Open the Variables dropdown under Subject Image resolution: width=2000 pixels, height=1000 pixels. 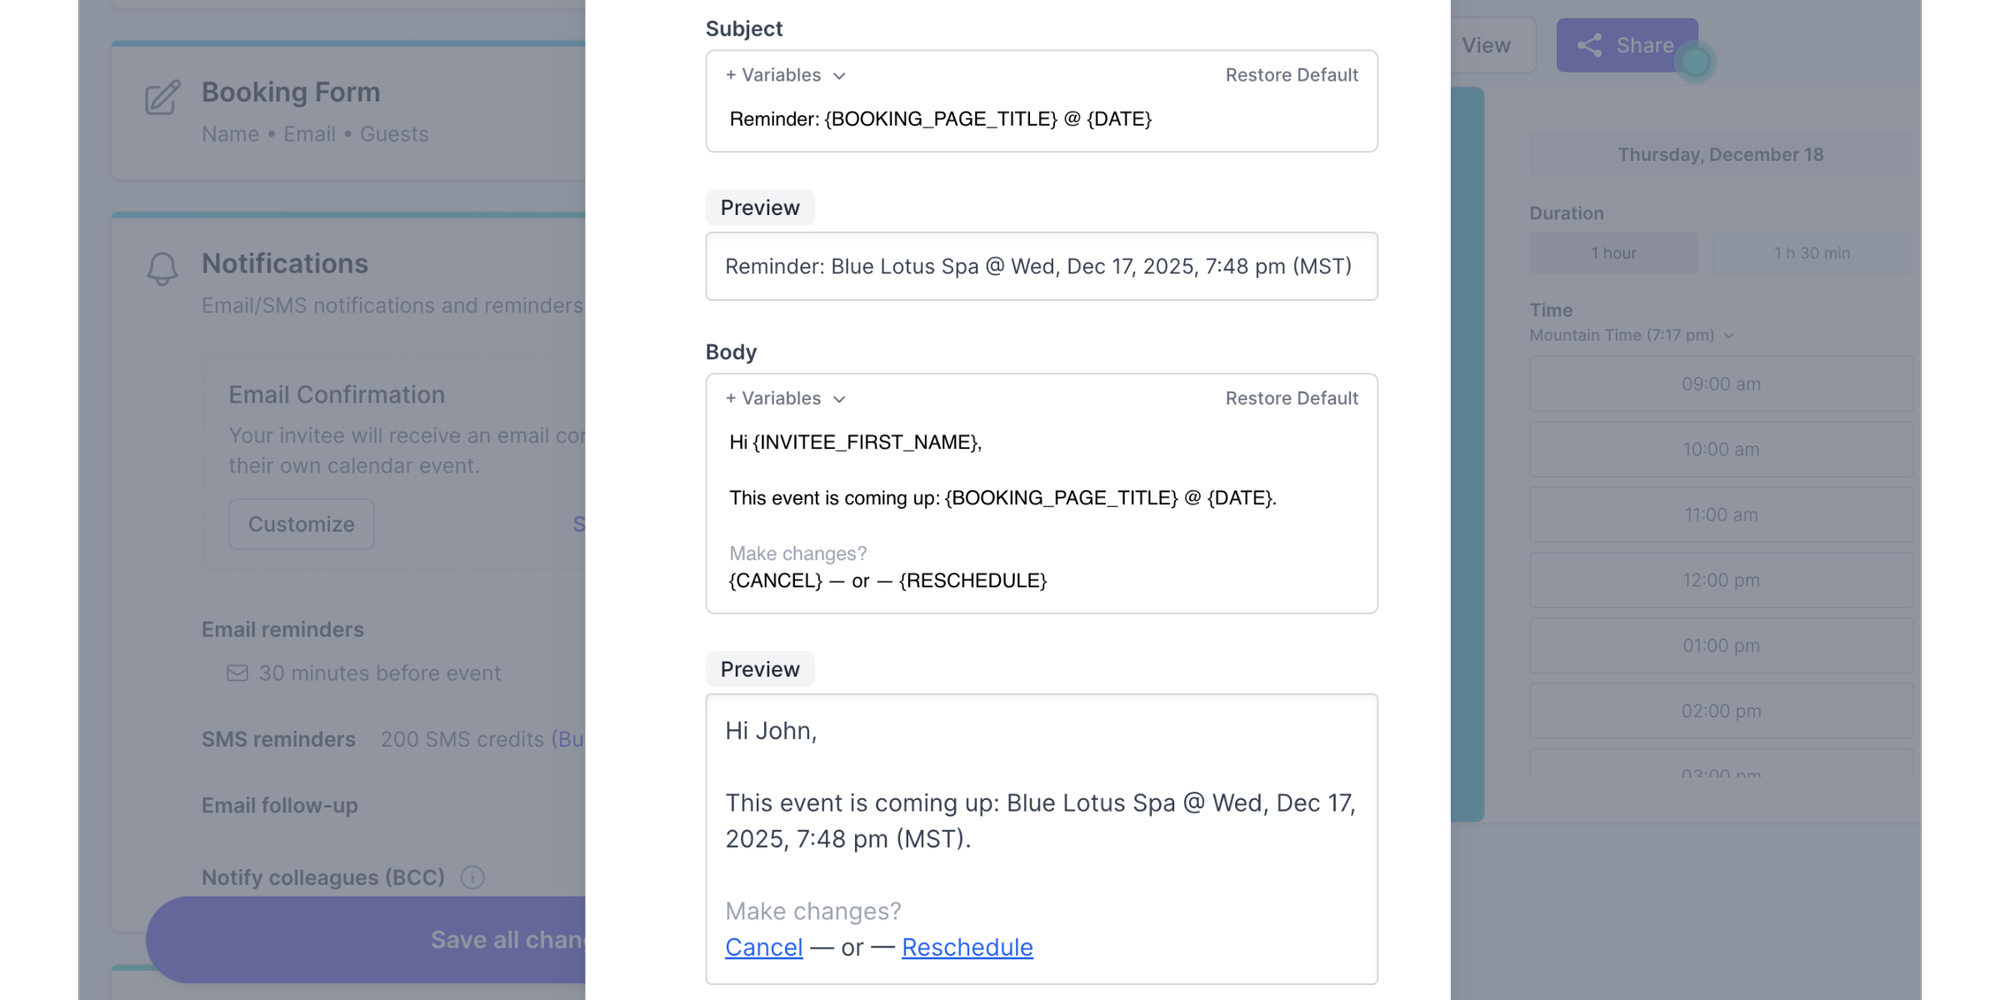(784, 75)
